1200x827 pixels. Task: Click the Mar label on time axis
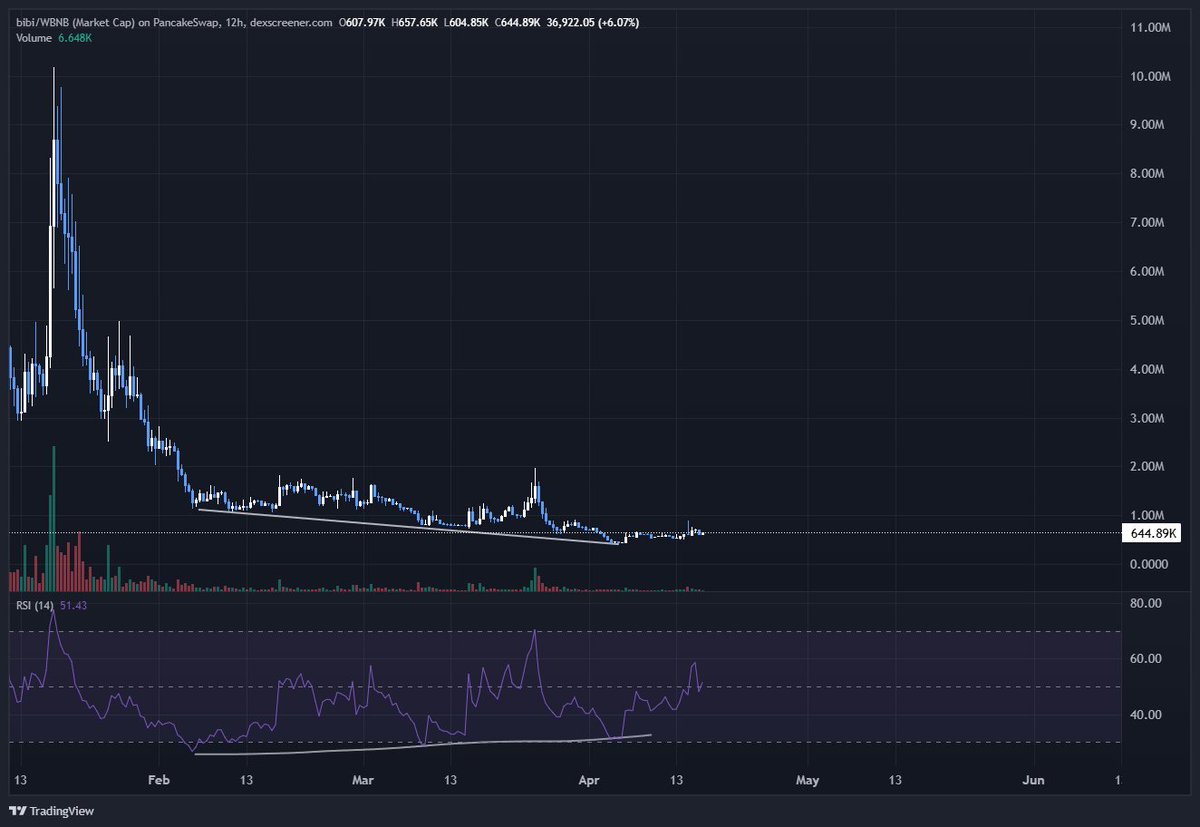[x=364, y=779]
